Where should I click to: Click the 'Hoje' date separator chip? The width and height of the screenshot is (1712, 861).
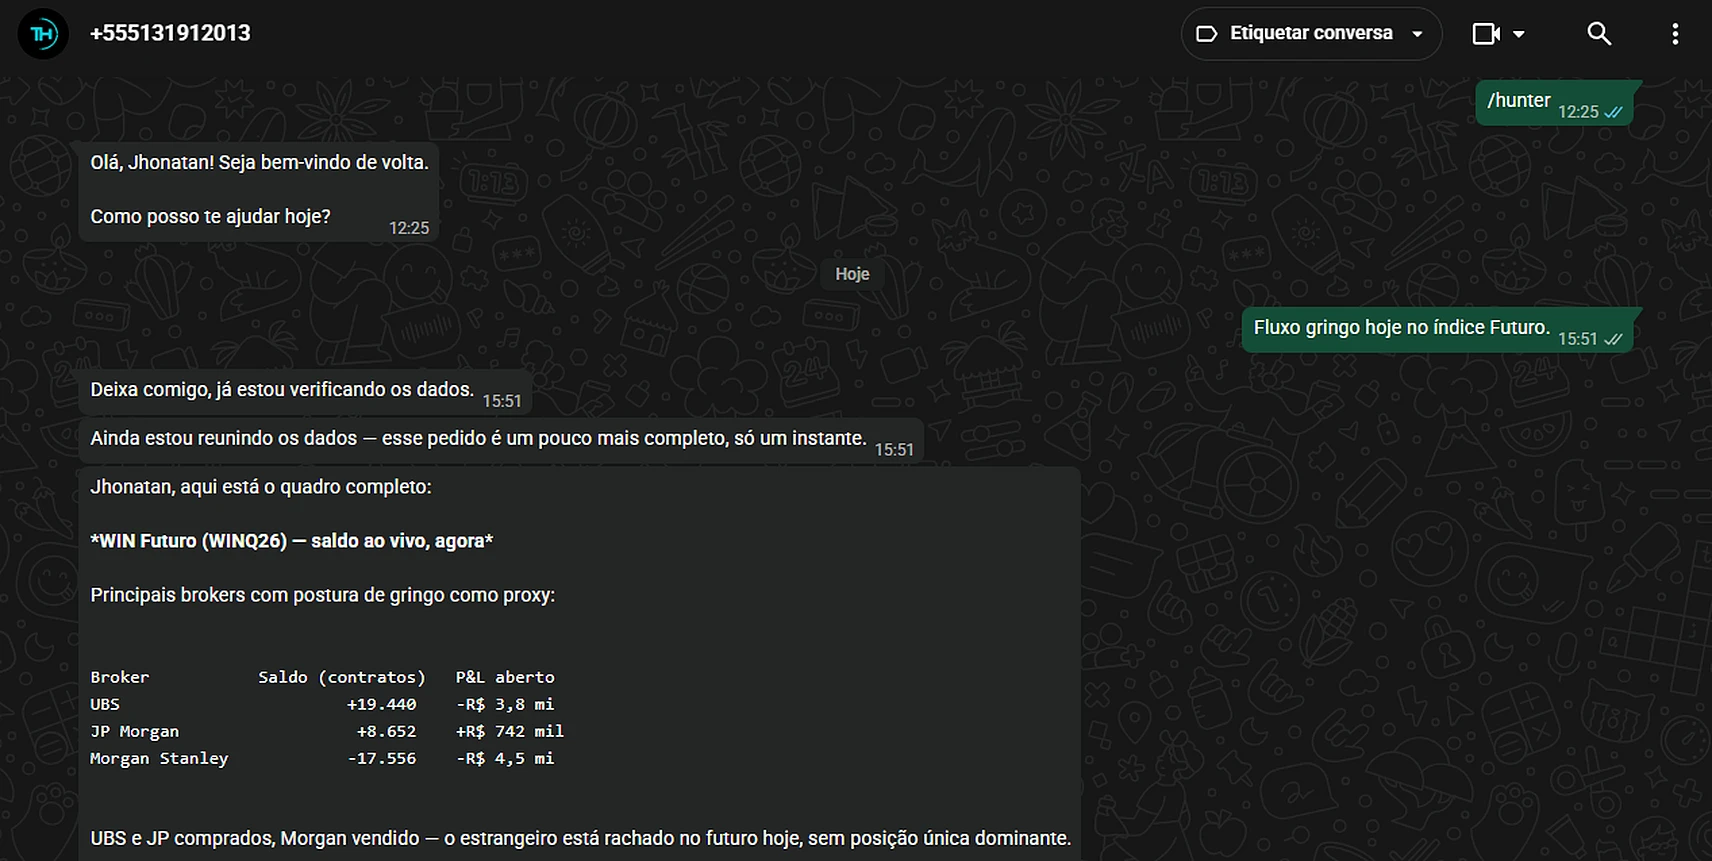852,274
